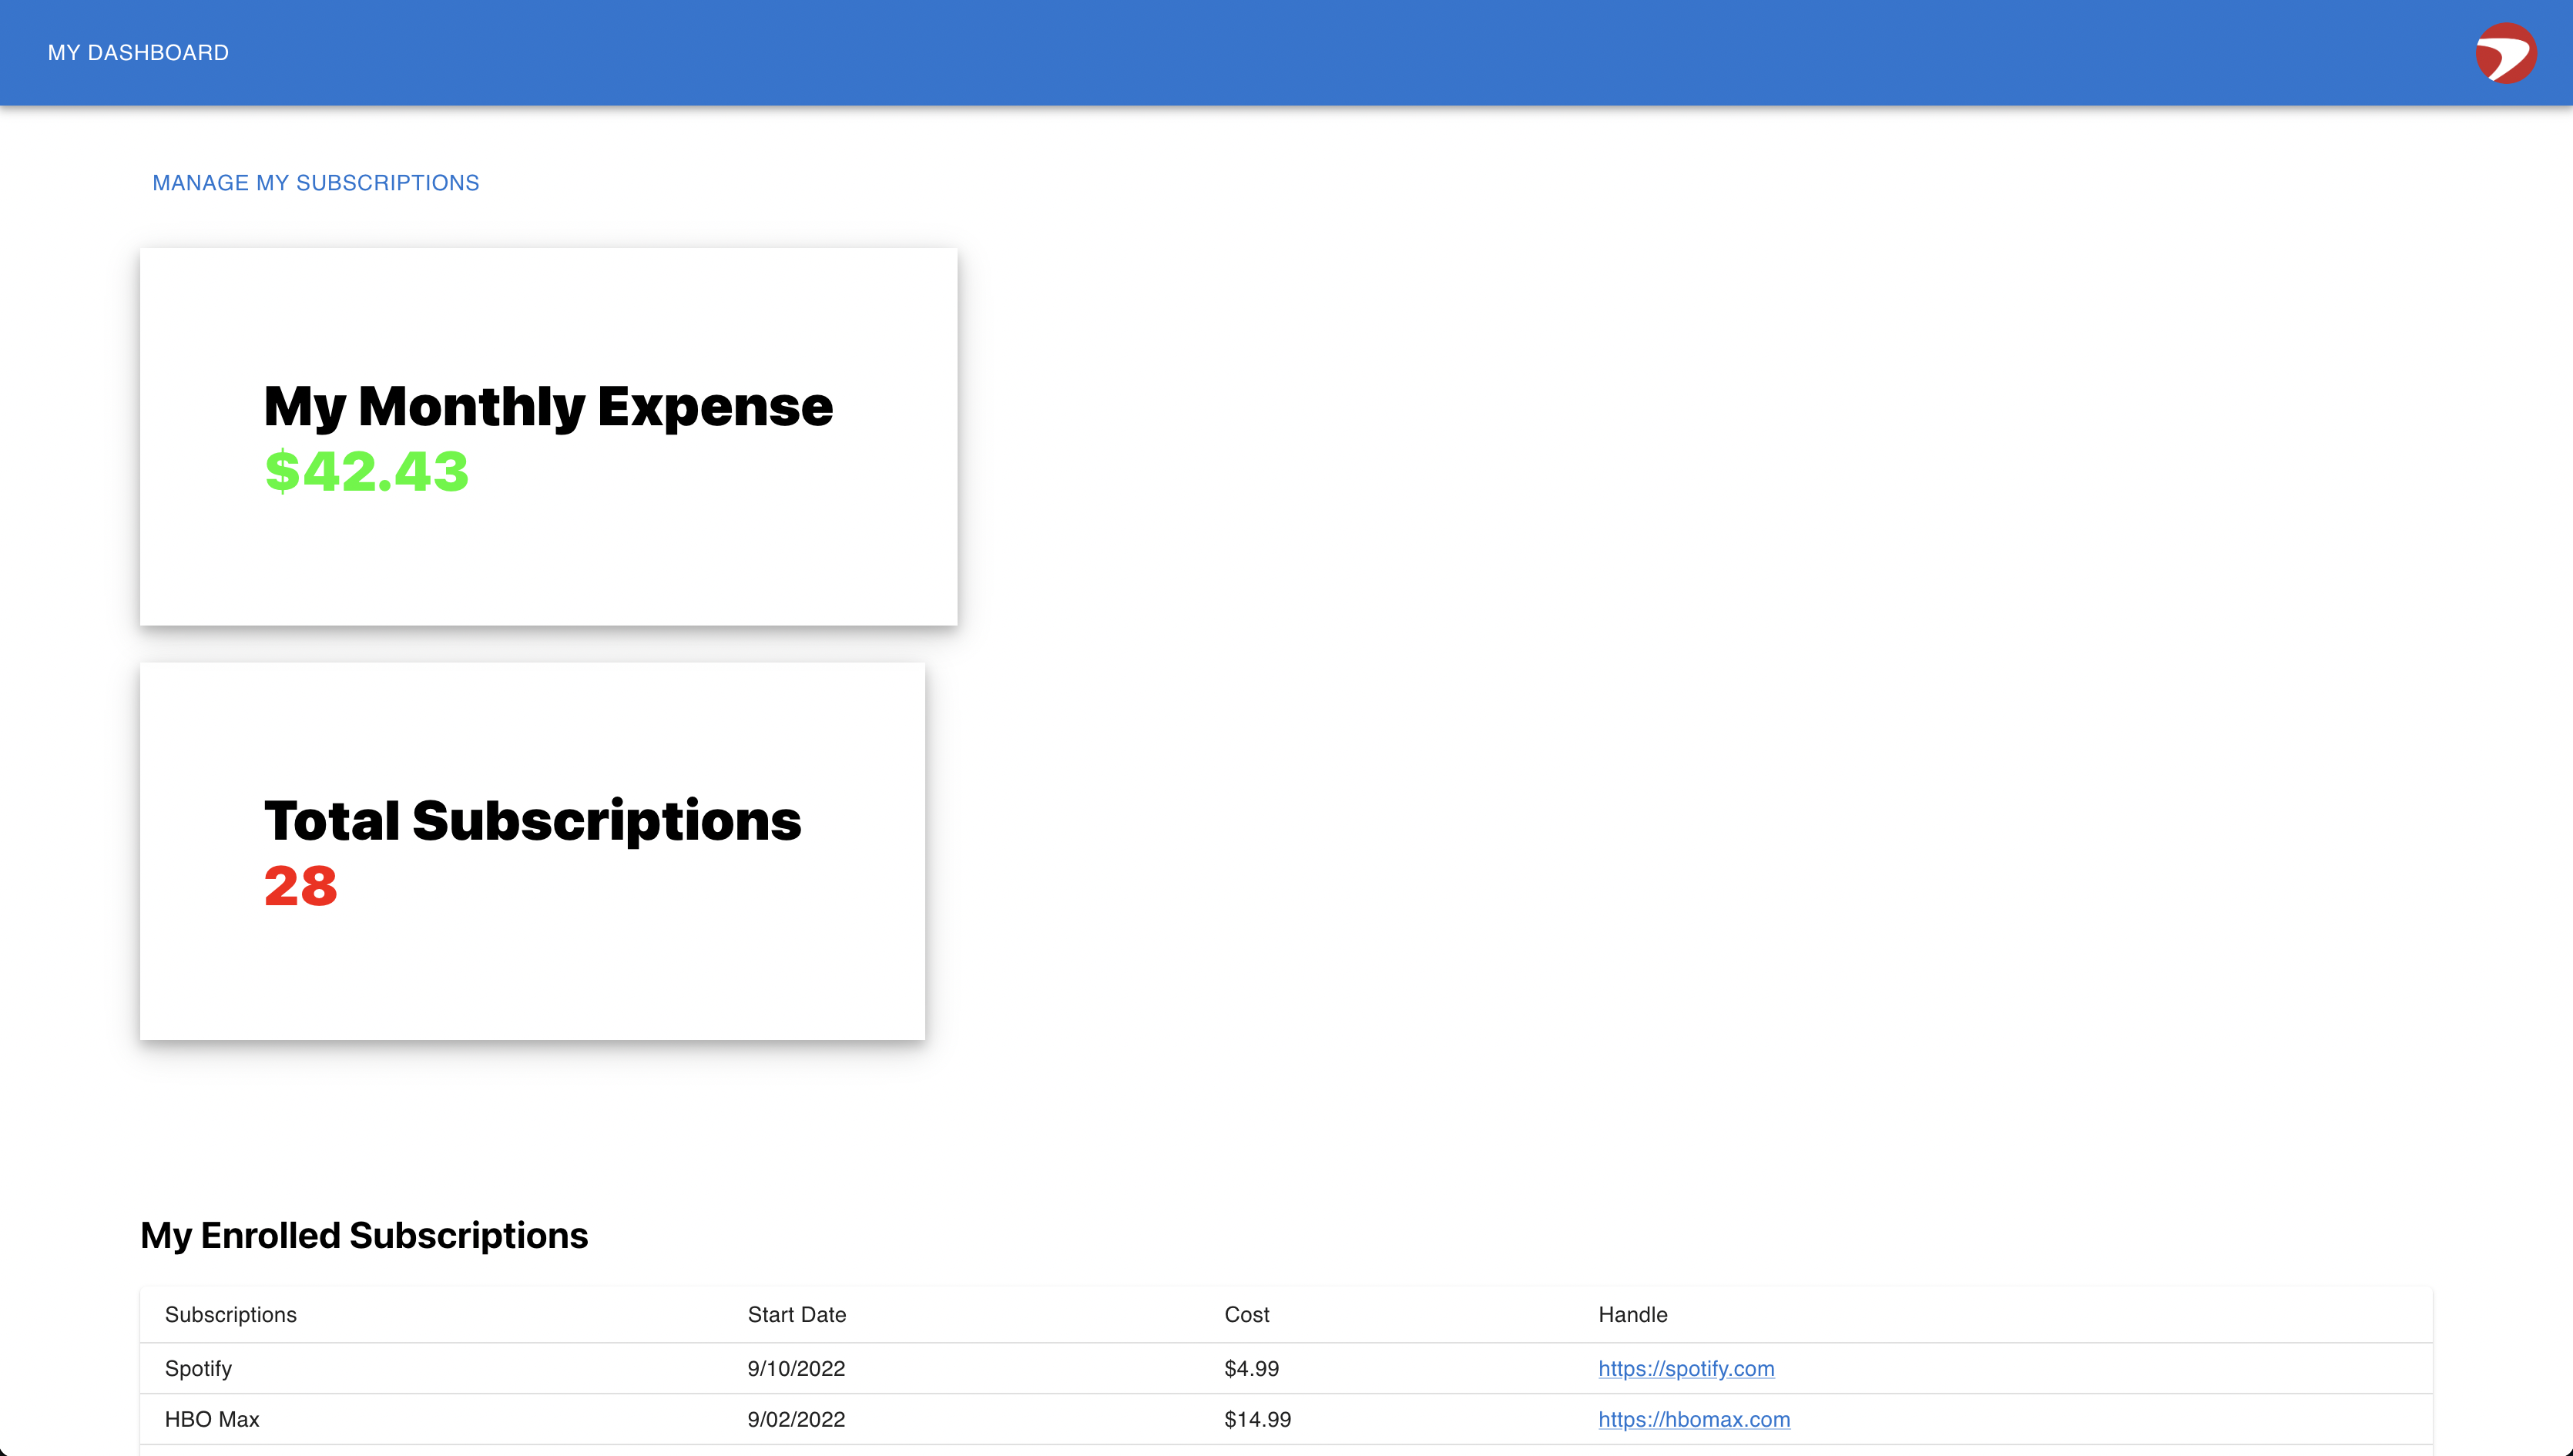
Task: Select the HBO Max row name
Action: coord(211,1419)
